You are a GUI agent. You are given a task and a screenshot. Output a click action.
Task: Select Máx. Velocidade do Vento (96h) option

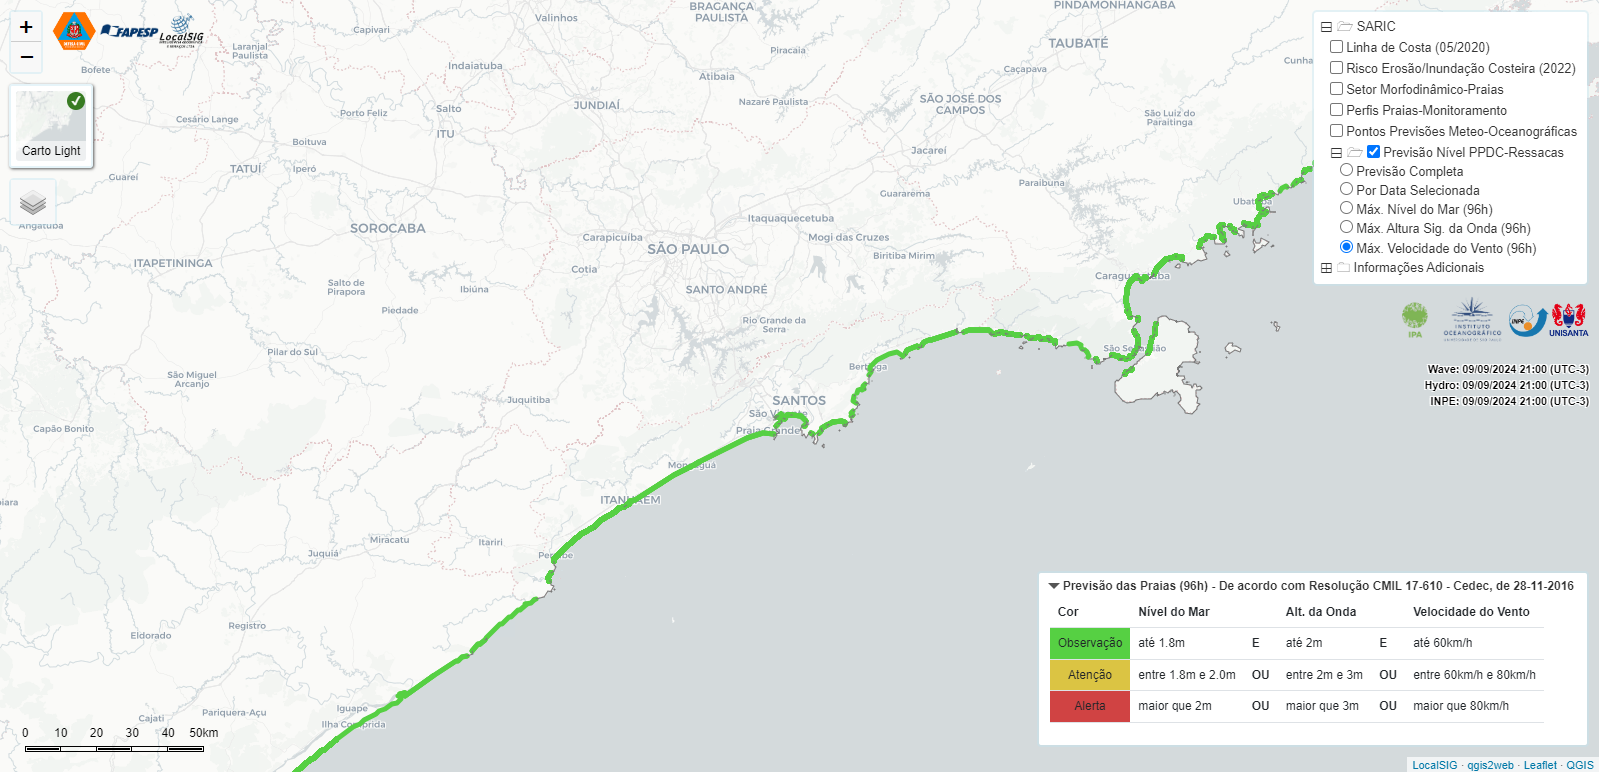point(1346,248)
